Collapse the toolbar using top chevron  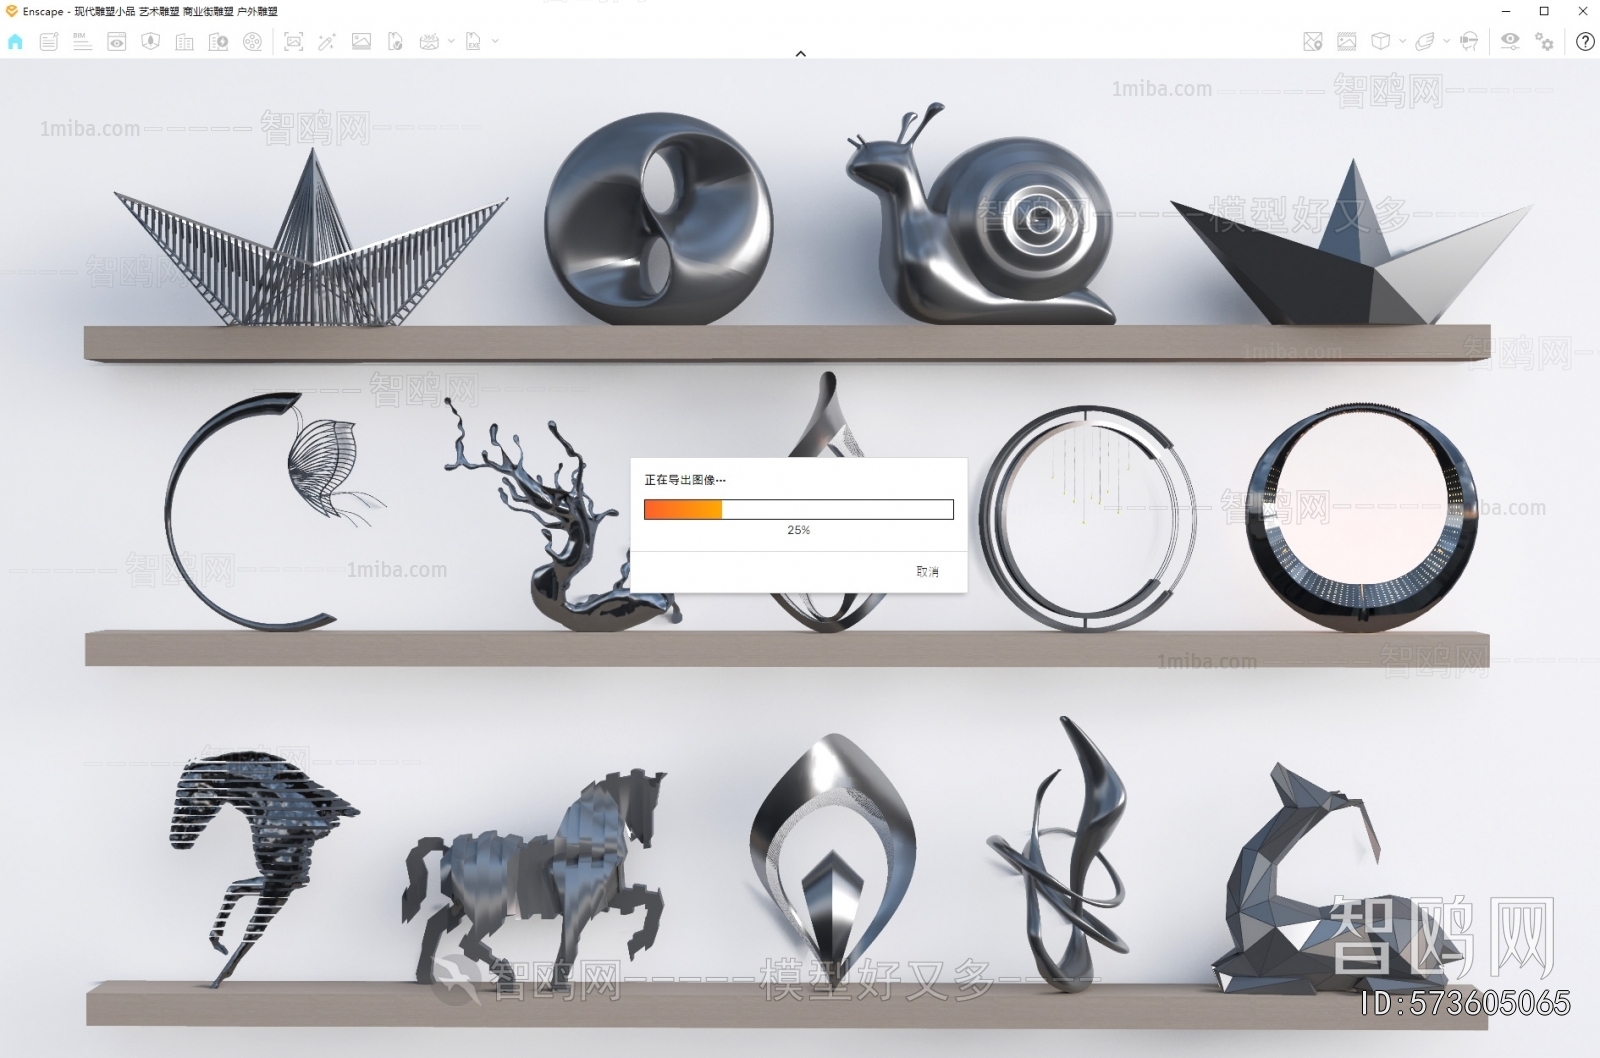pyautogui.click(x=800, y=54)
